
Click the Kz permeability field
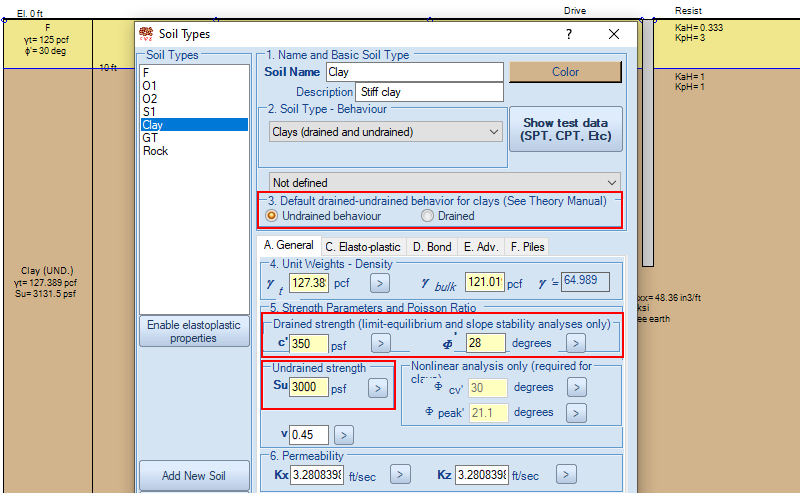(482, 475)
